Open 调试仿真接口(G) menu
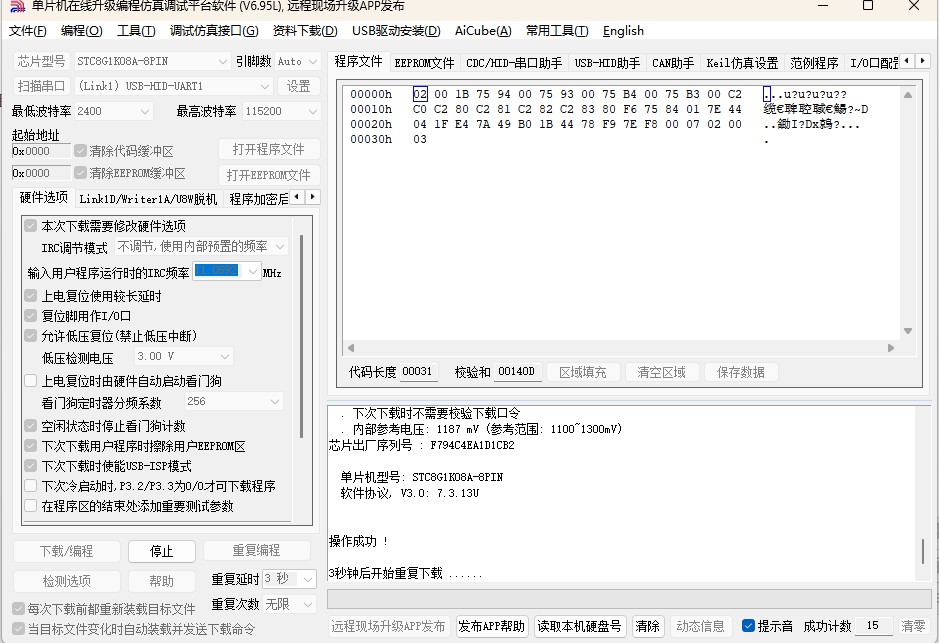This screenshot has width=939, height=643. click(x=214, y=31)
